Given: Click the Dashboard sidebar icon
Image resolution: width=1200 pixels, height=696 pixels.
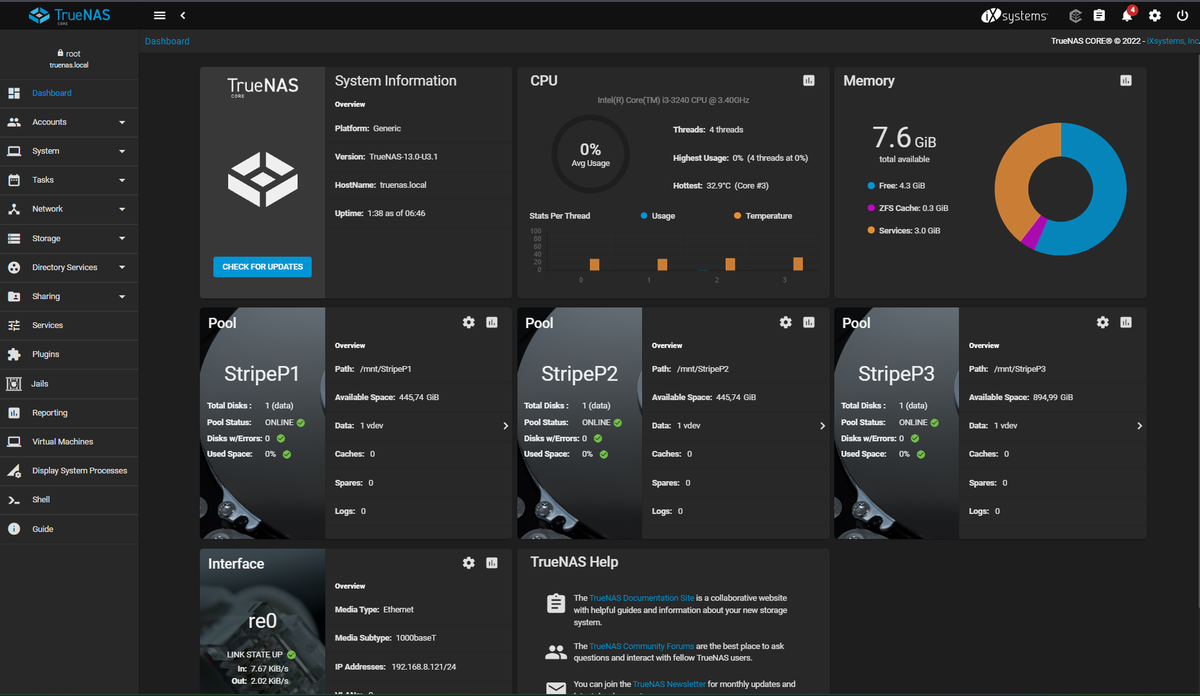Looking at the screenshot, I should [x=14, y=93].
